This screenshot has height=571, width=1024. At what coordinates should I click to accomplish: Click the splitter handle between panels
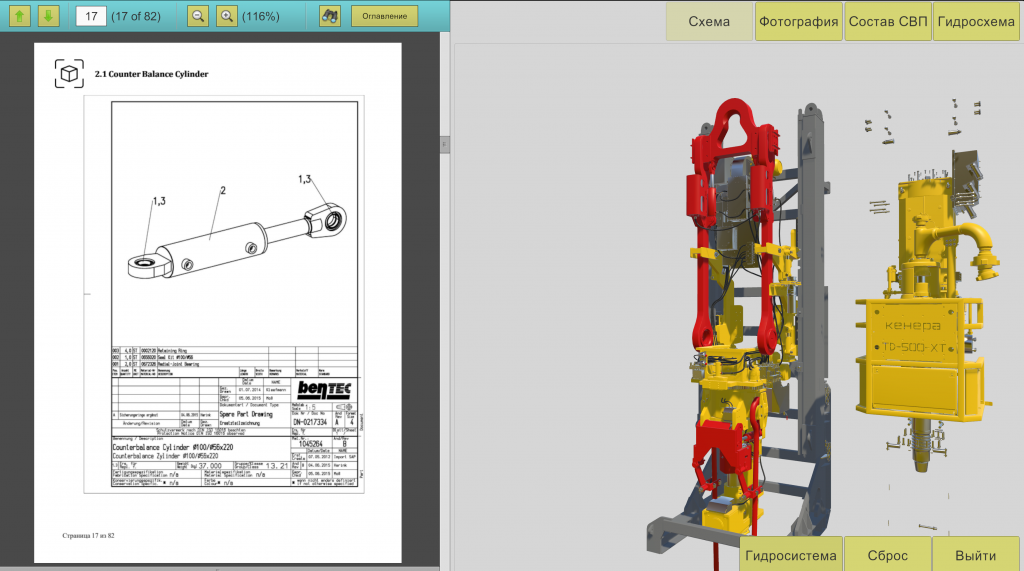click(x=445, y=144)
